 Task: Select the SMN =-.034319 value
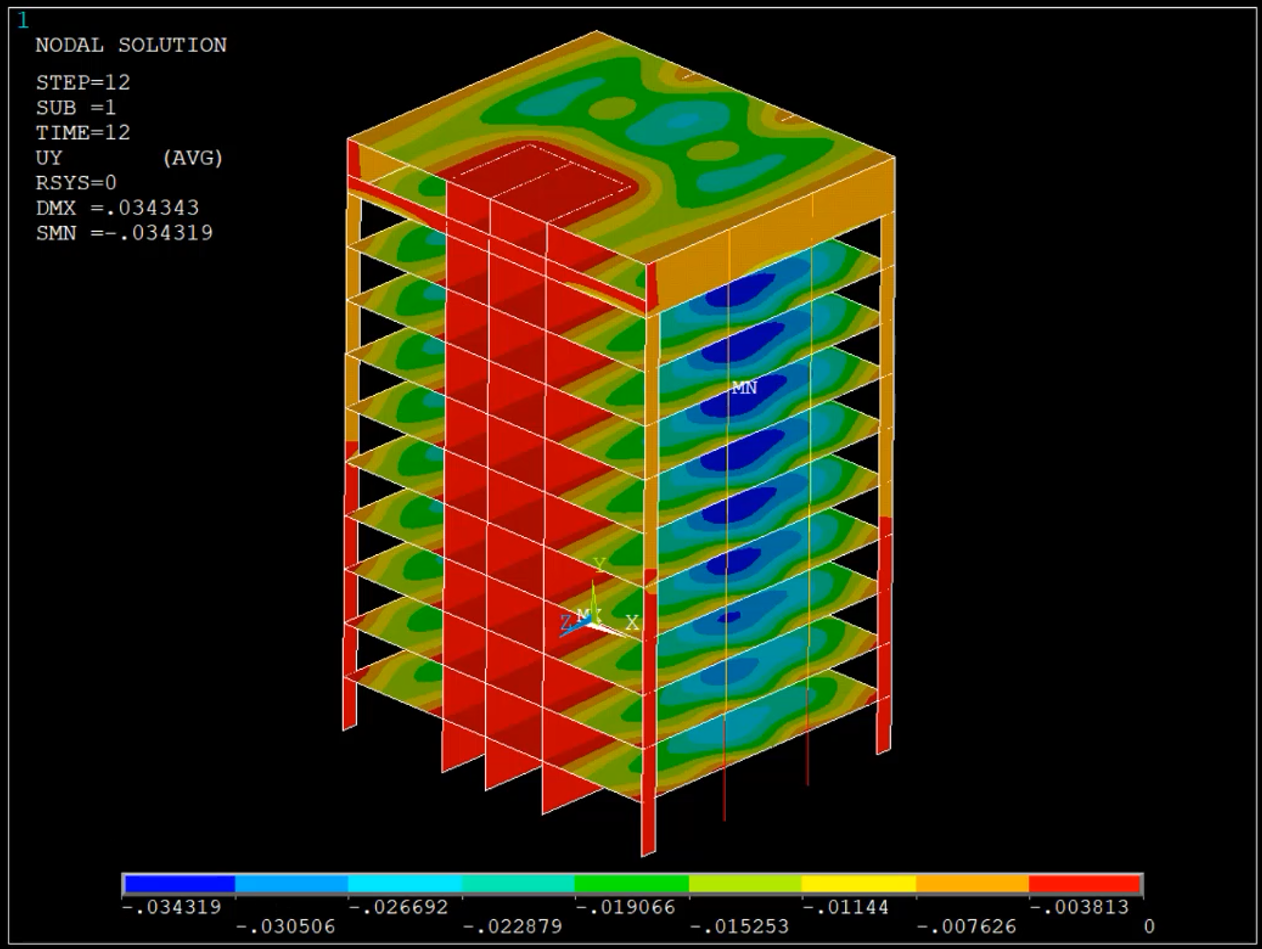coord(124,233)
